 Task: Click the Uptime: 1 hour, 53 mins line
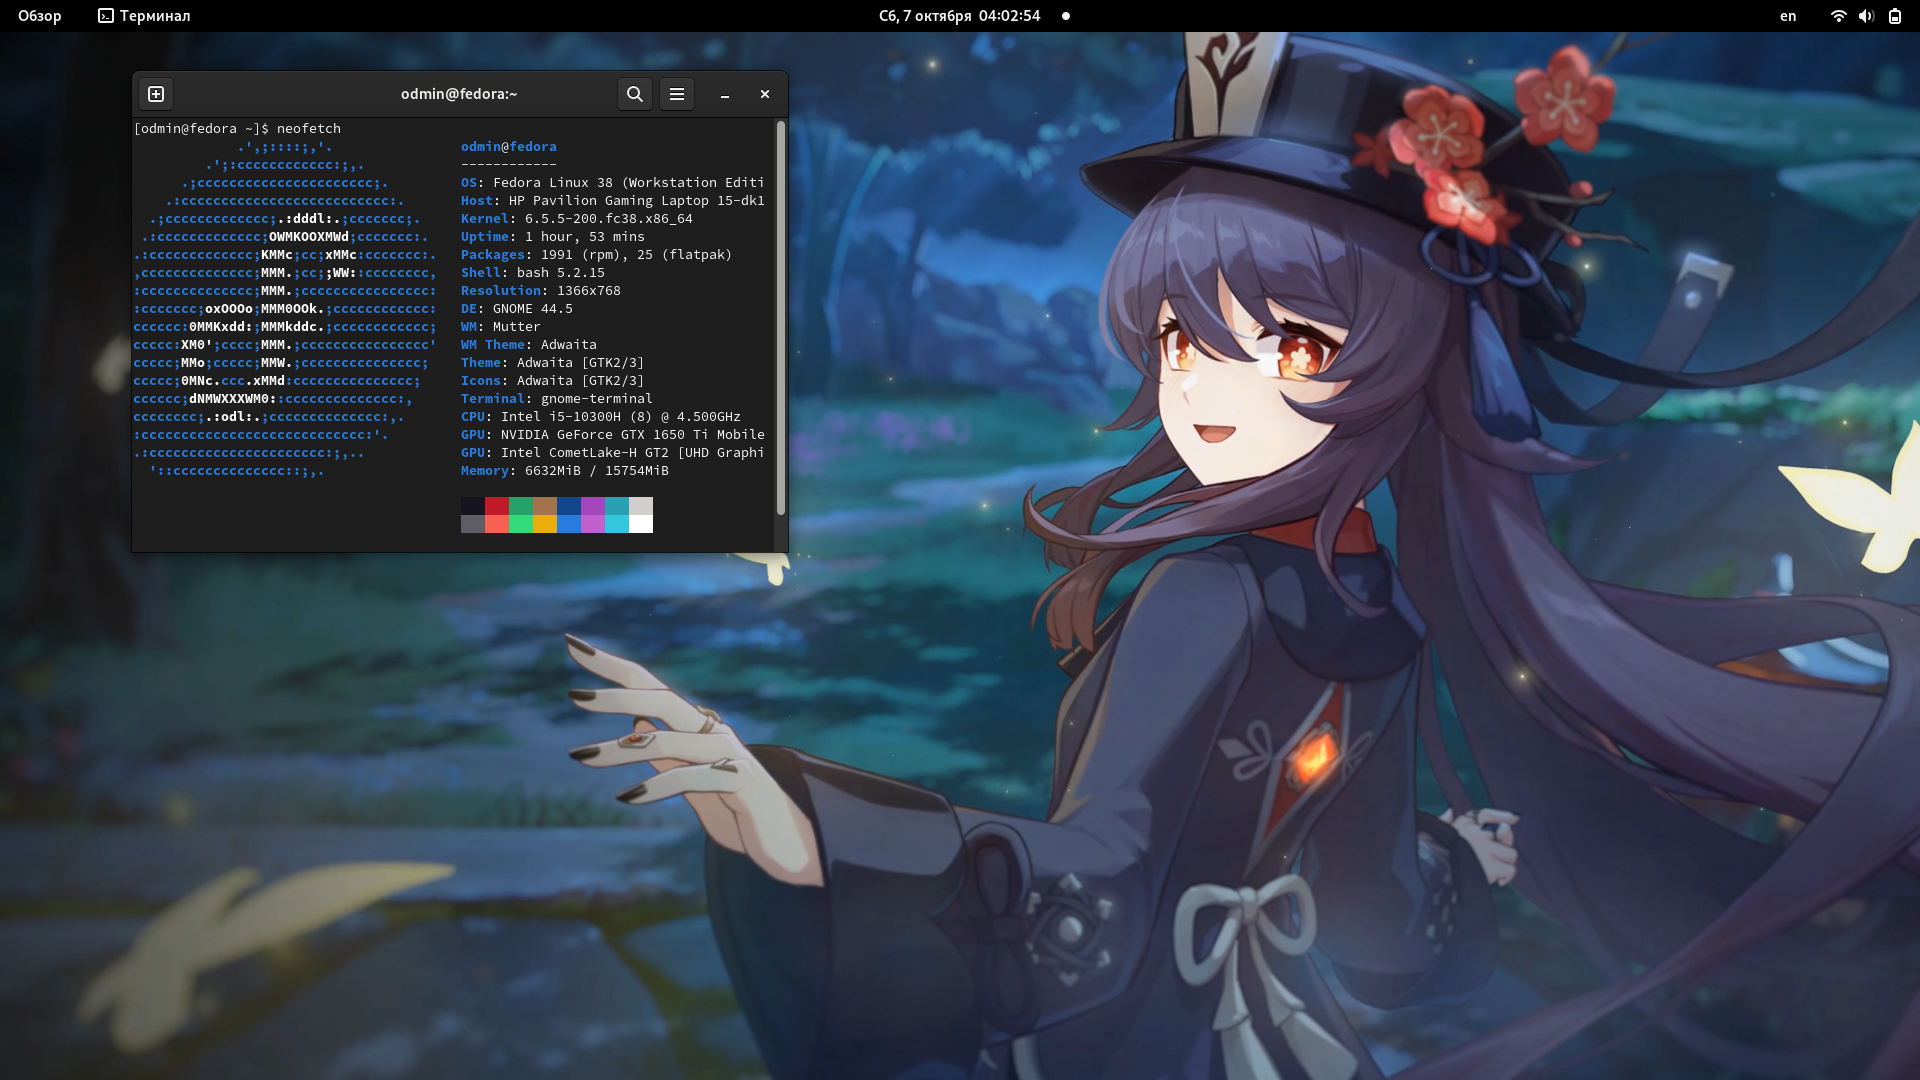pyautogui.click(x=553, y=237)
